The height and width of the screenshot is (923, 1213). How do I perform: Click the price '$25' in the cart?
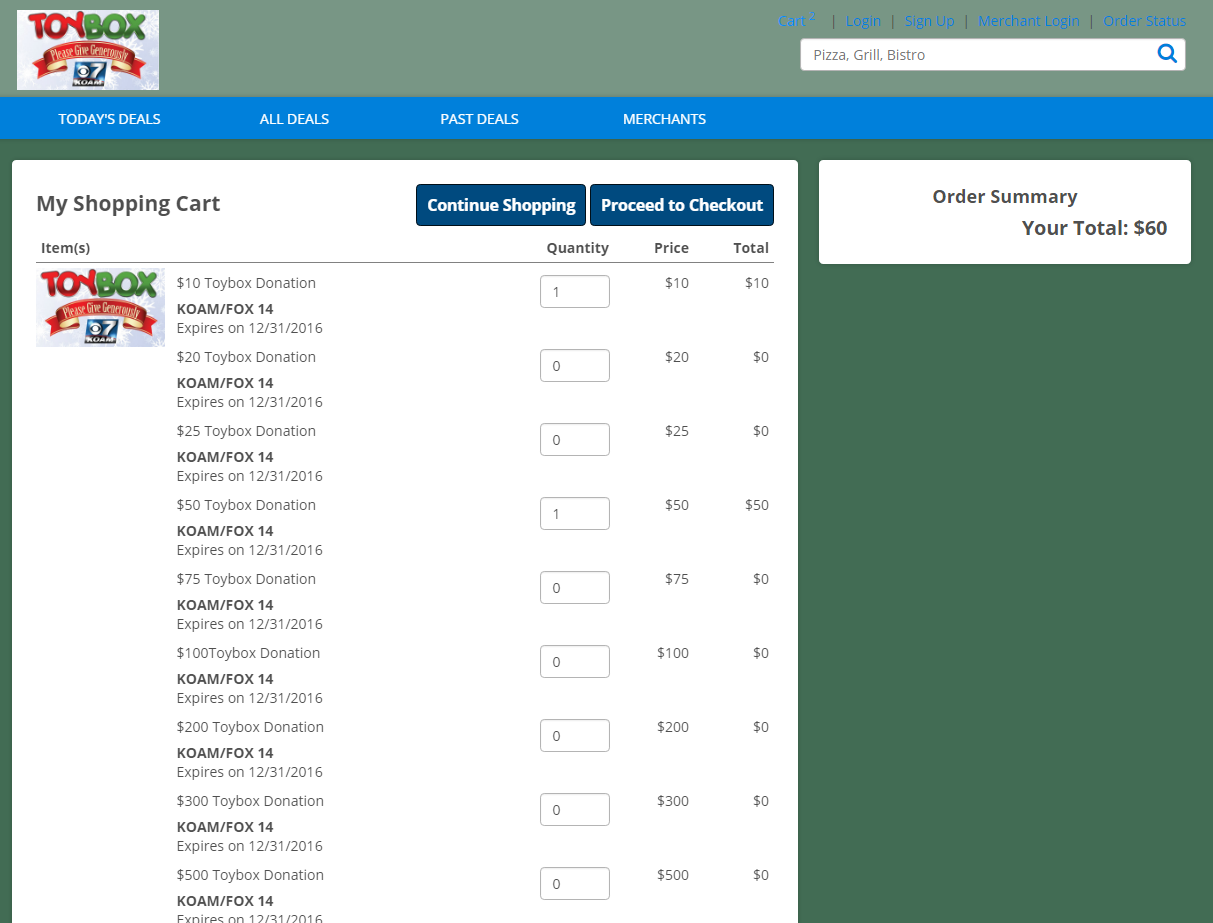pos(677,431)
